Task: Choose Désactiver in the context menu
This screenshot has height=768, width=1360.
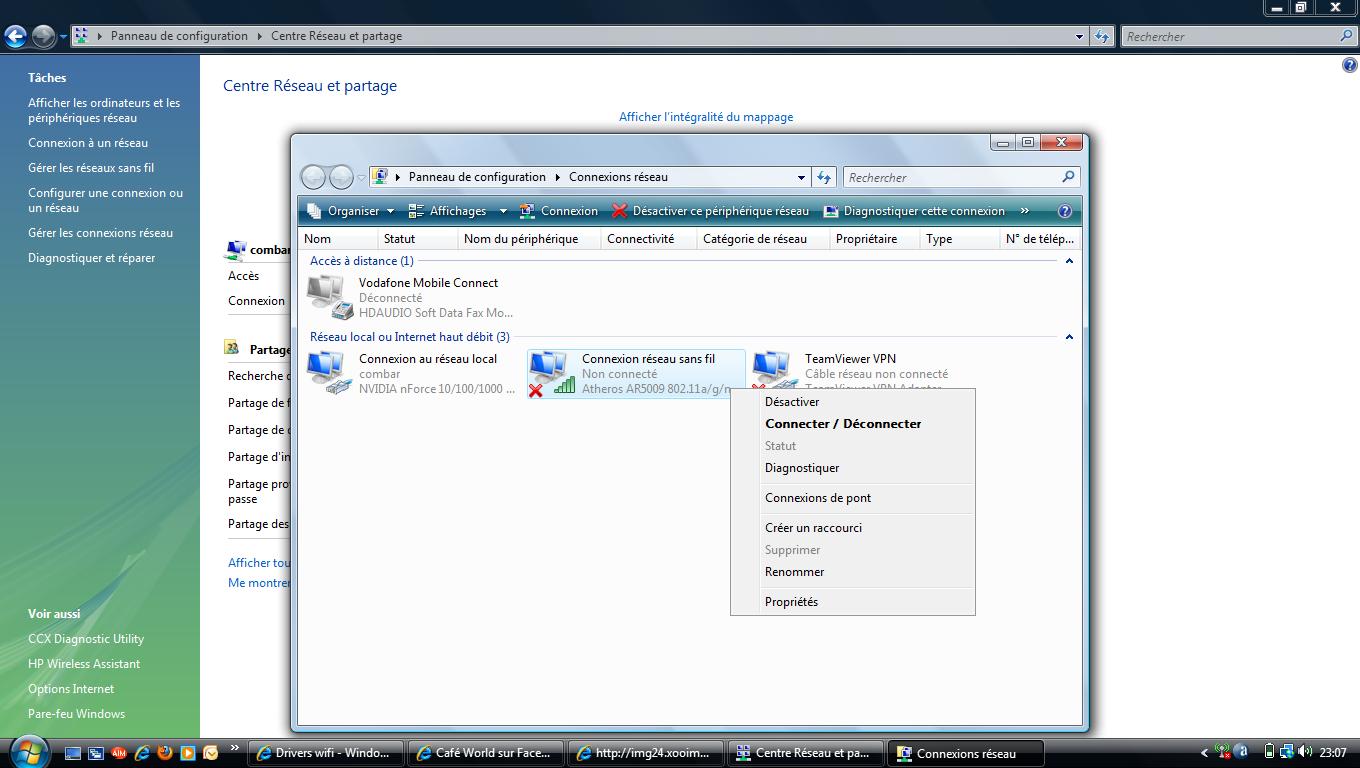Action: [x=792, y=402]
